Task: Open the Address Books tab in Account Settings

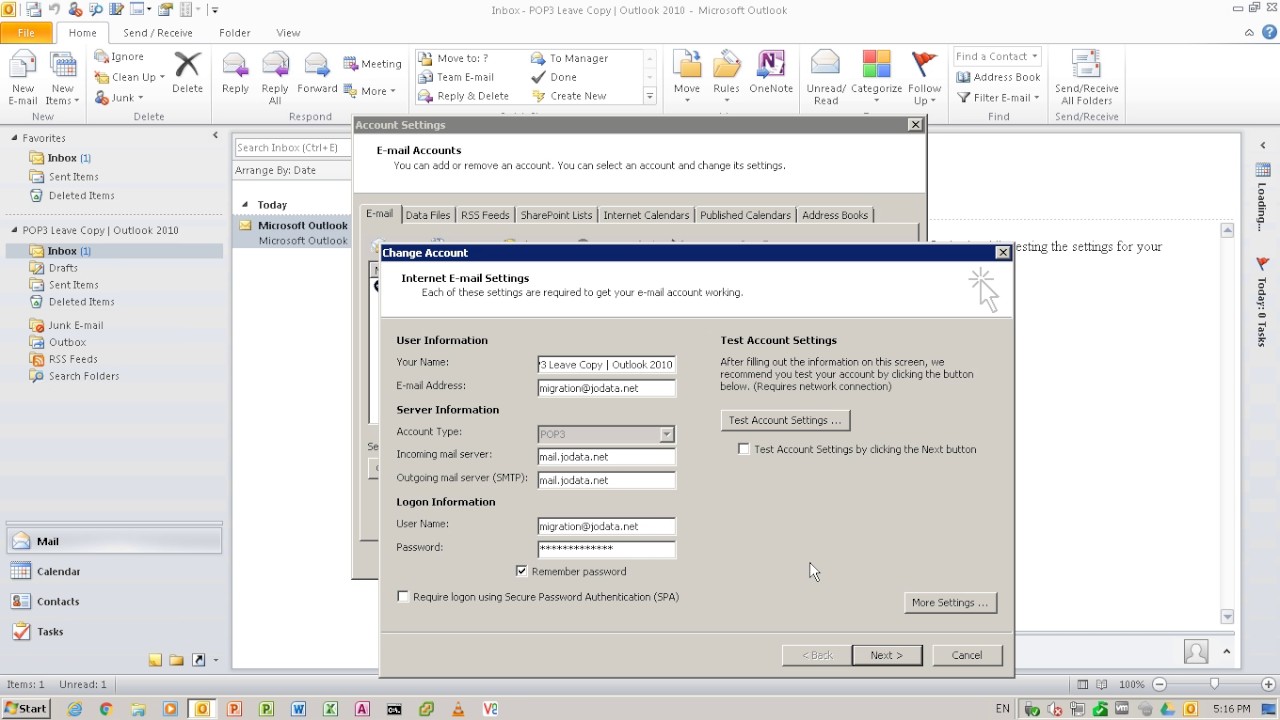Action: pyautogui.click(x=835, y=215)
